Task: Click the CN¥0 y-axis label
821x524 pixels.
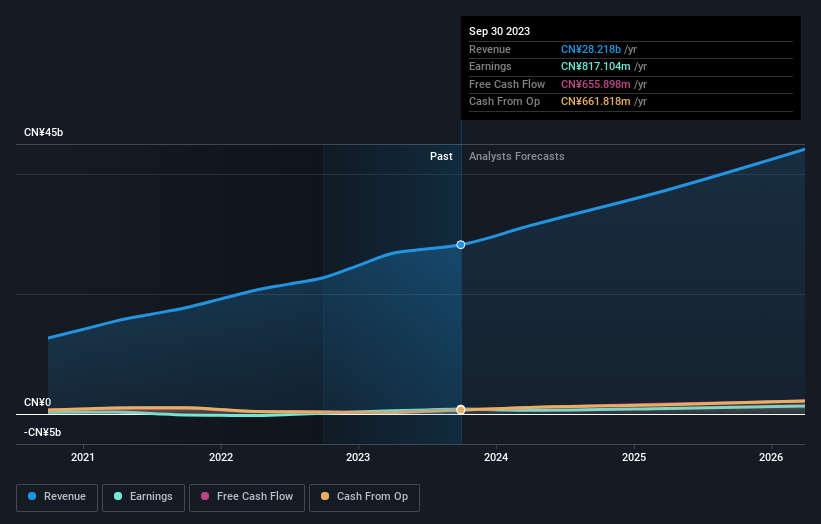Action: 38,402
